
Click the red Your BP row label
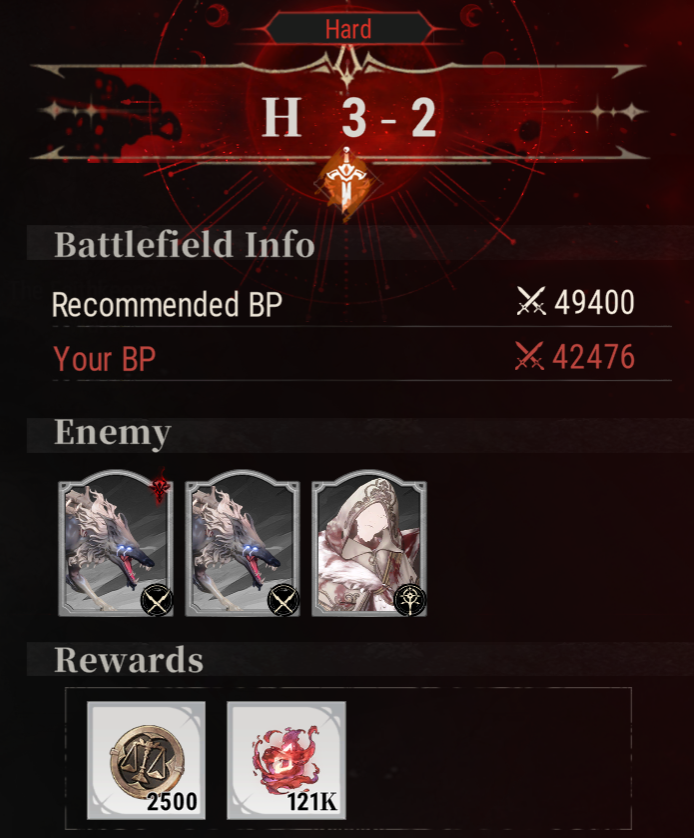pyautogui.click(x=104, y=359)
